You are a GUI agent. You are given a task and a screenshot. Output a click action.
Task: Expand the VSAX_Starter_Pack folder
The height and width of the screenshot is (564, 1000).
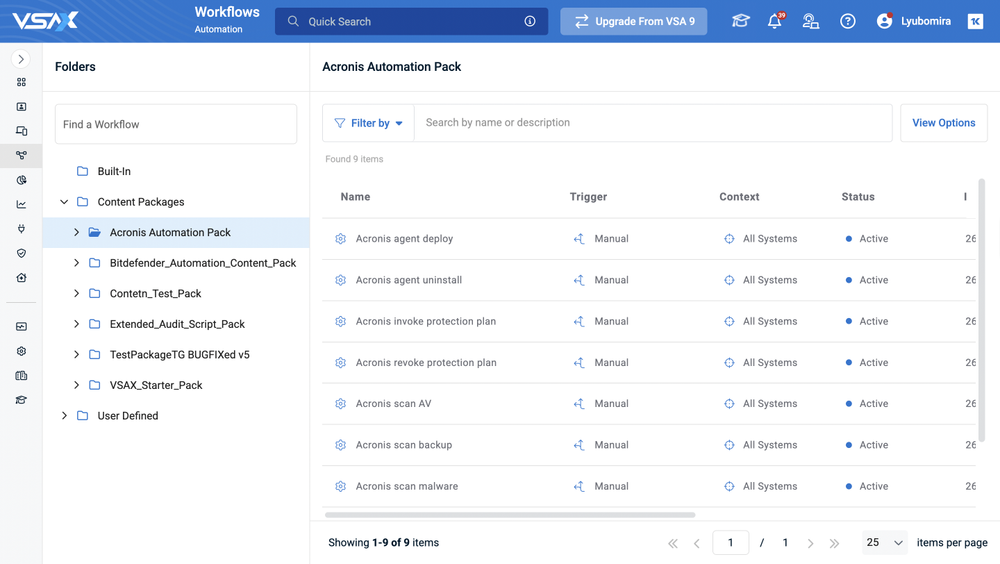76,385
